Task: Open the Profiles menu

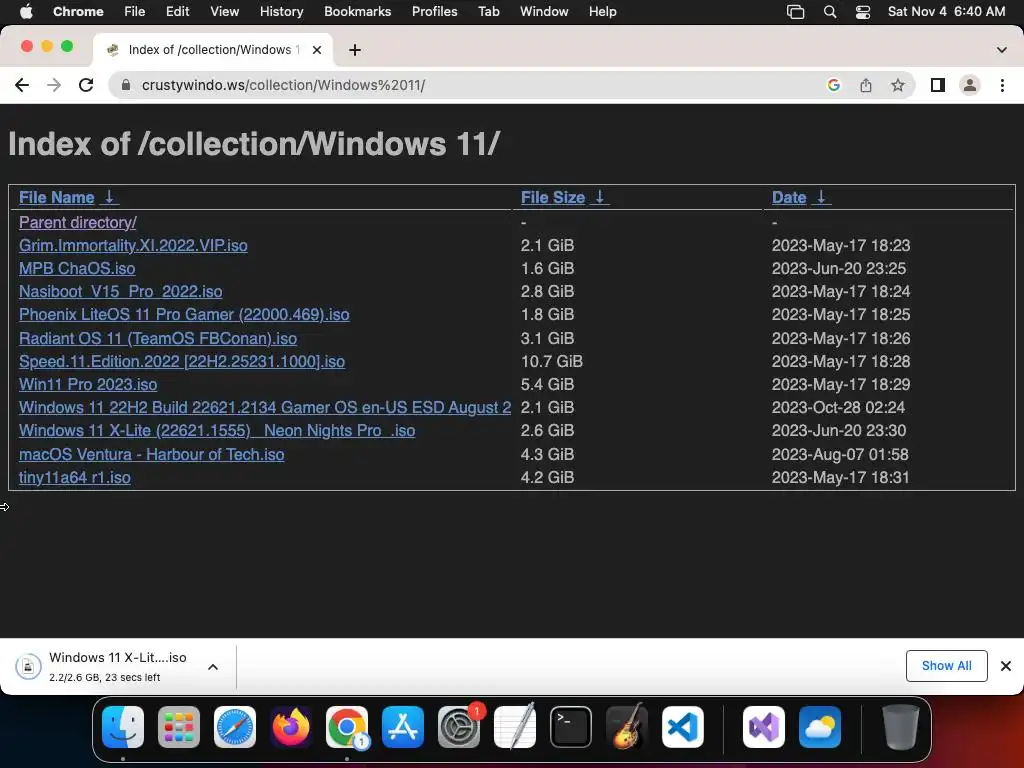Action: [434, 11]
